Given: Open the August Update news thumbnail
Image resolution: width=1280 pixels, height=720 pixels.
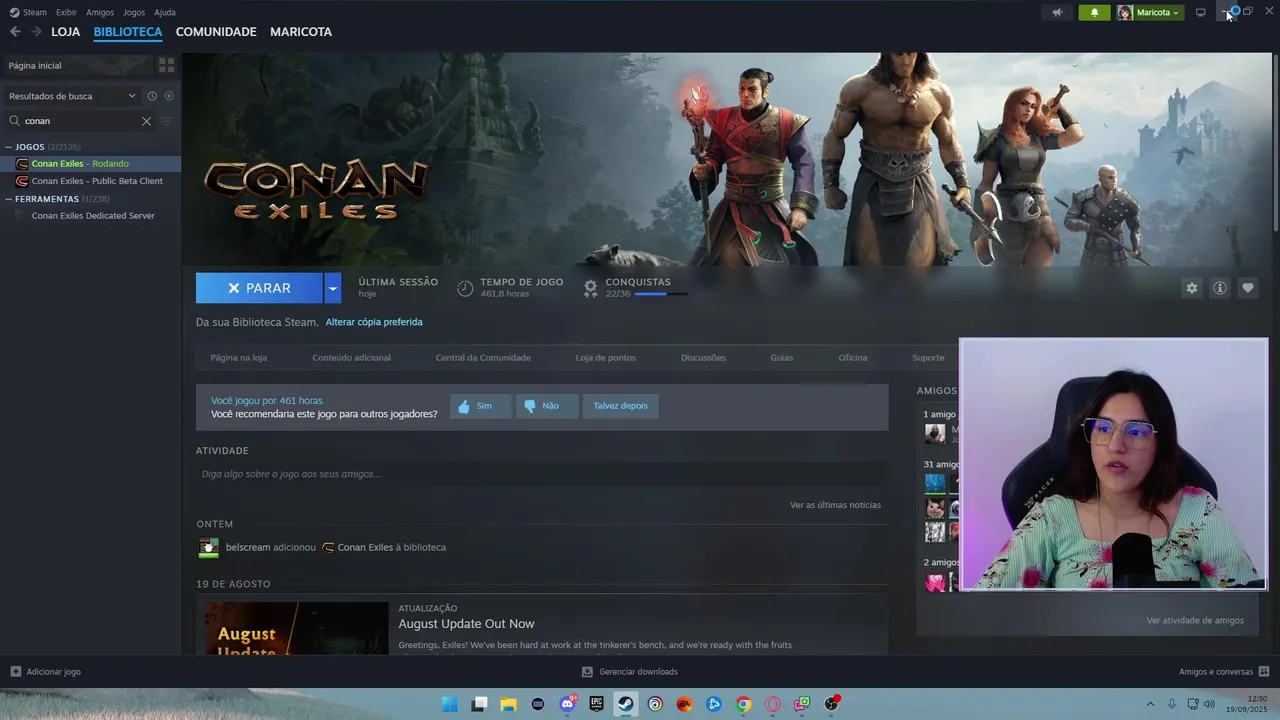Looking at the screenshot, I should click(x=297, y=628).
